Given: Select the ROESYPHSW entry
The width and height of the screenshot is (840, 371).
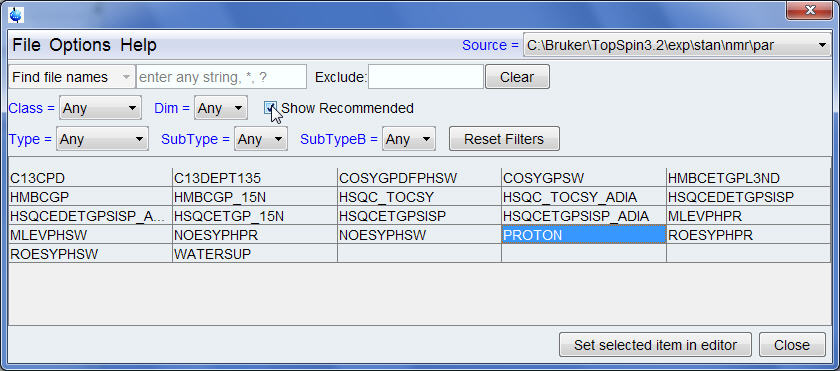Looking at the screenshot, I should (91, 253).
